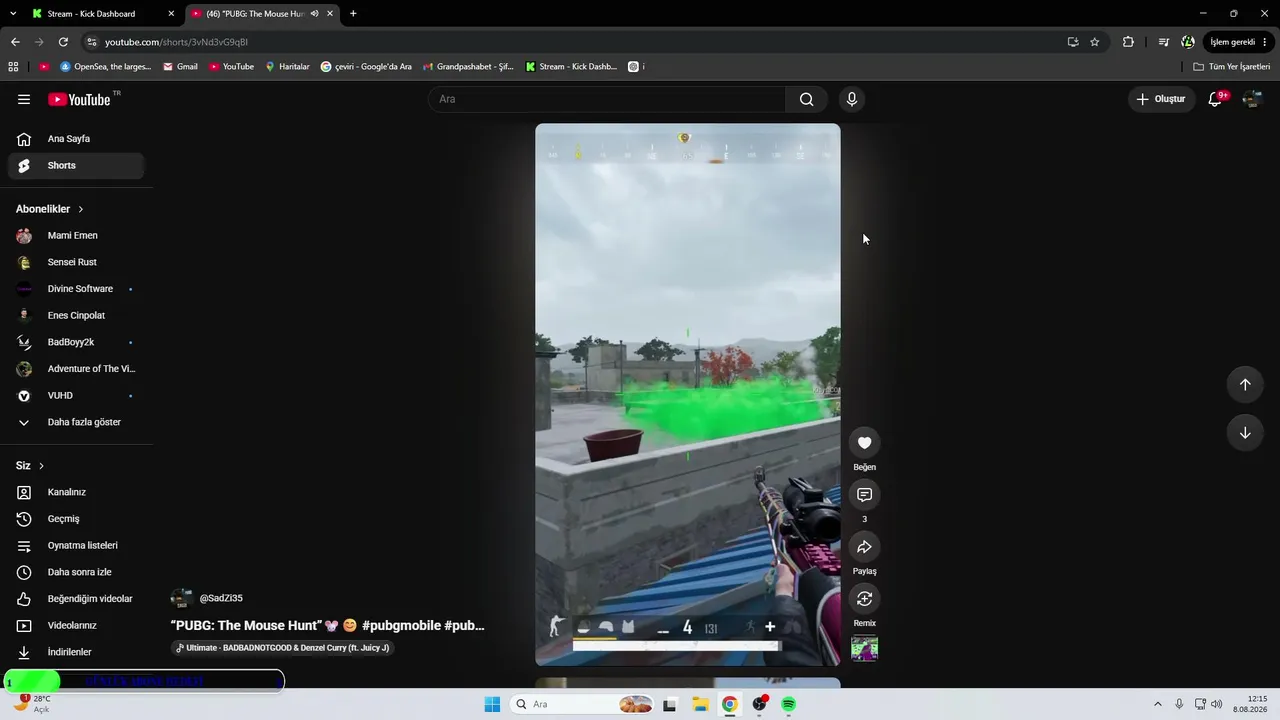Like the short with Beğen heart
1280x720 pixels.
pyautogui.click(x=865, y=443)
